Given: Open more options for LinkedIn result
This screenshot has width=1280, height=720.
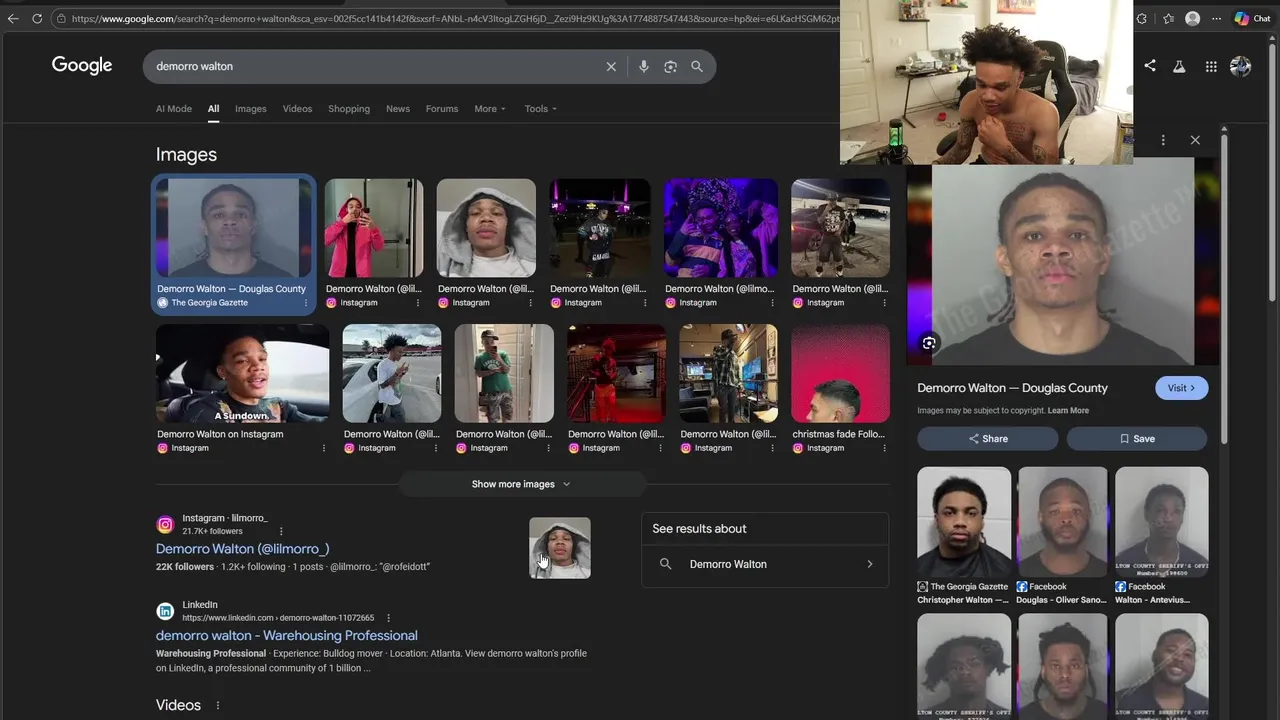Looking at the screenshot, I should tap(388, 618).
